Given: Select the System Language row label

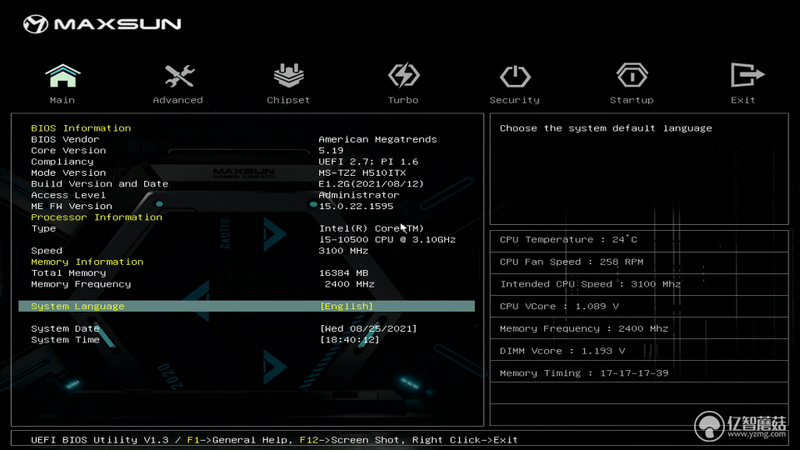Looking at the screenshot, I should (78, 306).
